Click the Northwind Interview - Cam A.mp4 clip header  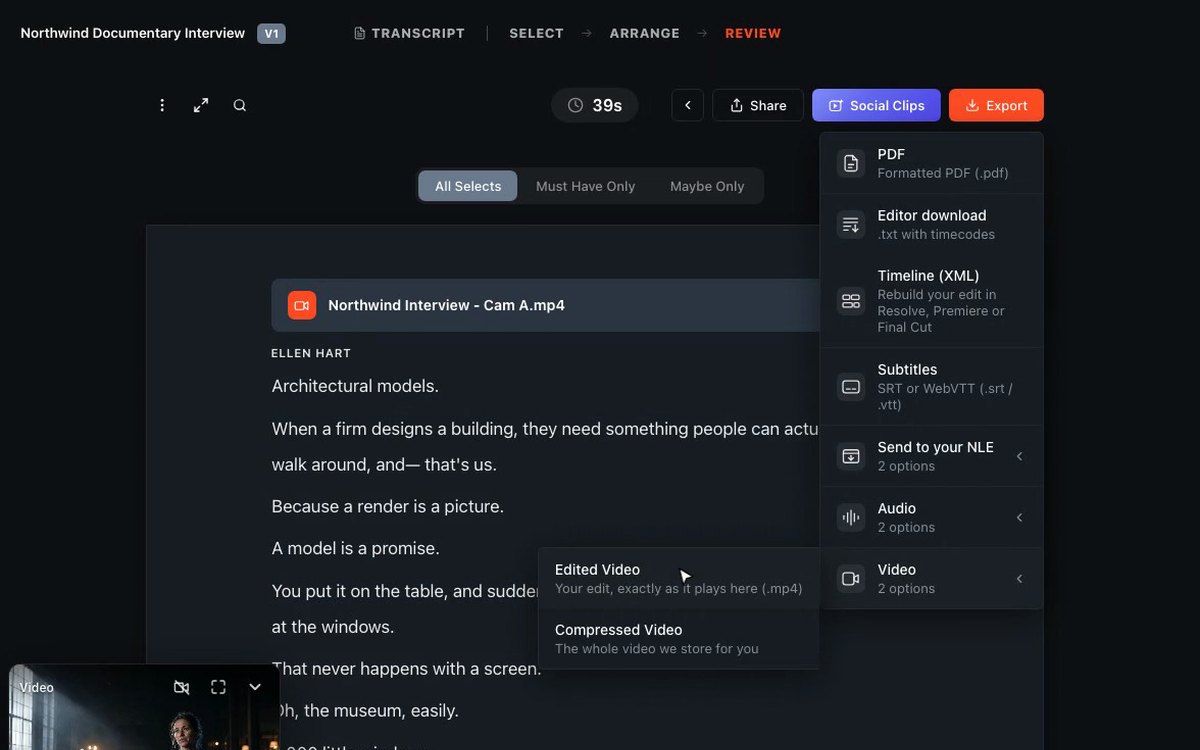pos(546,305)
